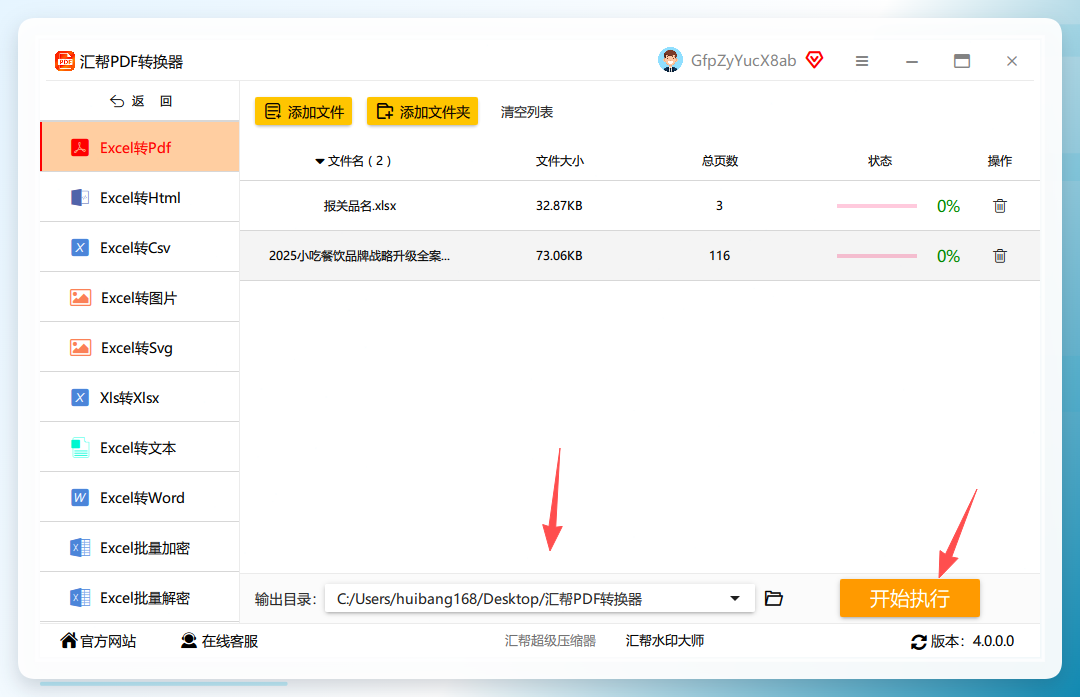The image size is (1080, 697).
Task: Click the 添加文件夹 button
Action: click(x=422, y=112)
